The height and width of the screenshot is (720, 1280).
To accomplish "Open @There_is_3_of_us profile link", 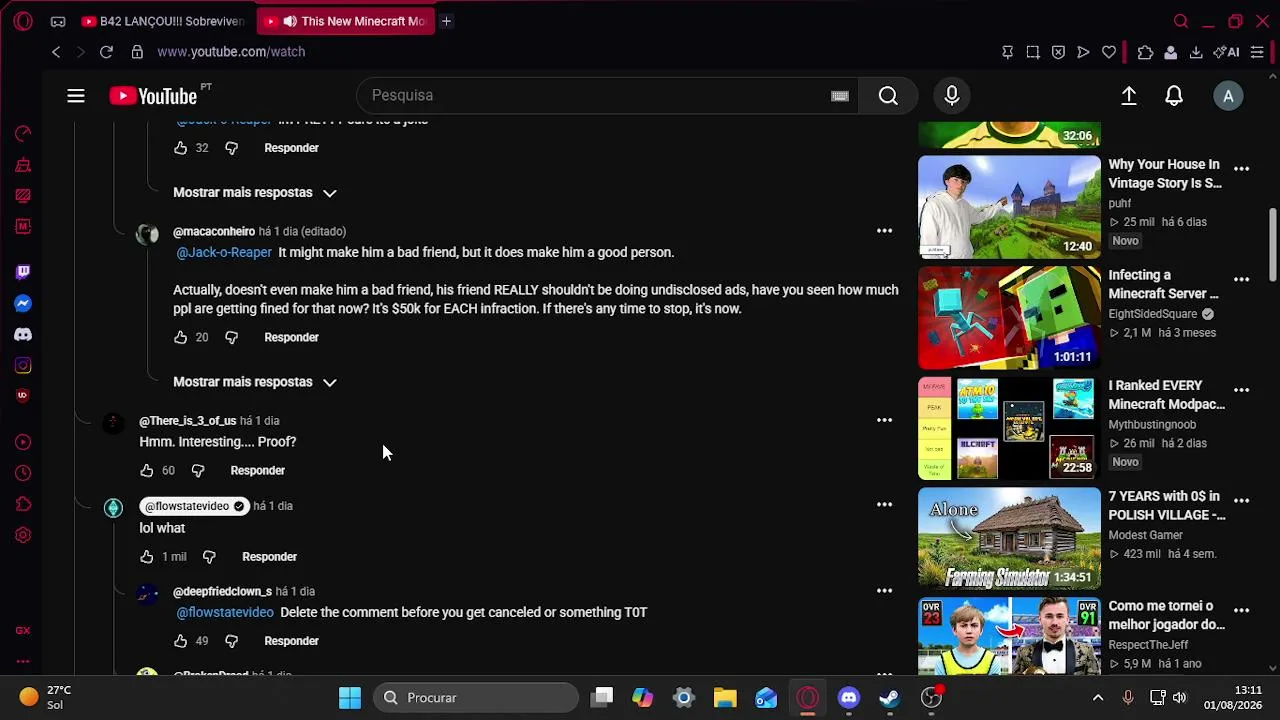I will pos(188,421).
